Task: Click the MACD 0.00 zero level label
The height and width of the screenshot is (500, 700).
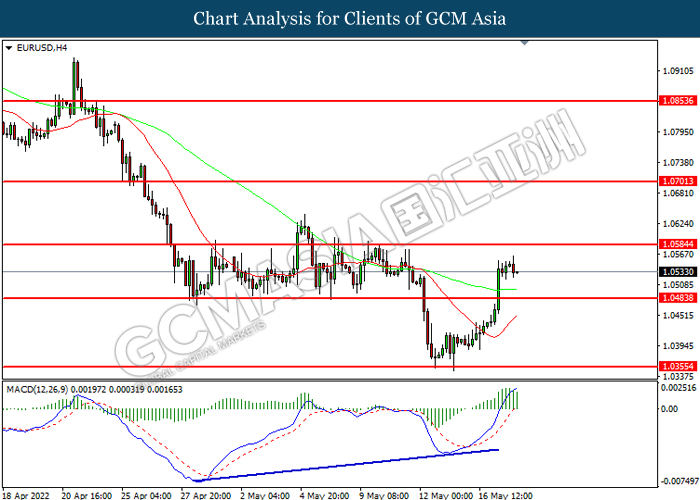Action: coord(669,408)
